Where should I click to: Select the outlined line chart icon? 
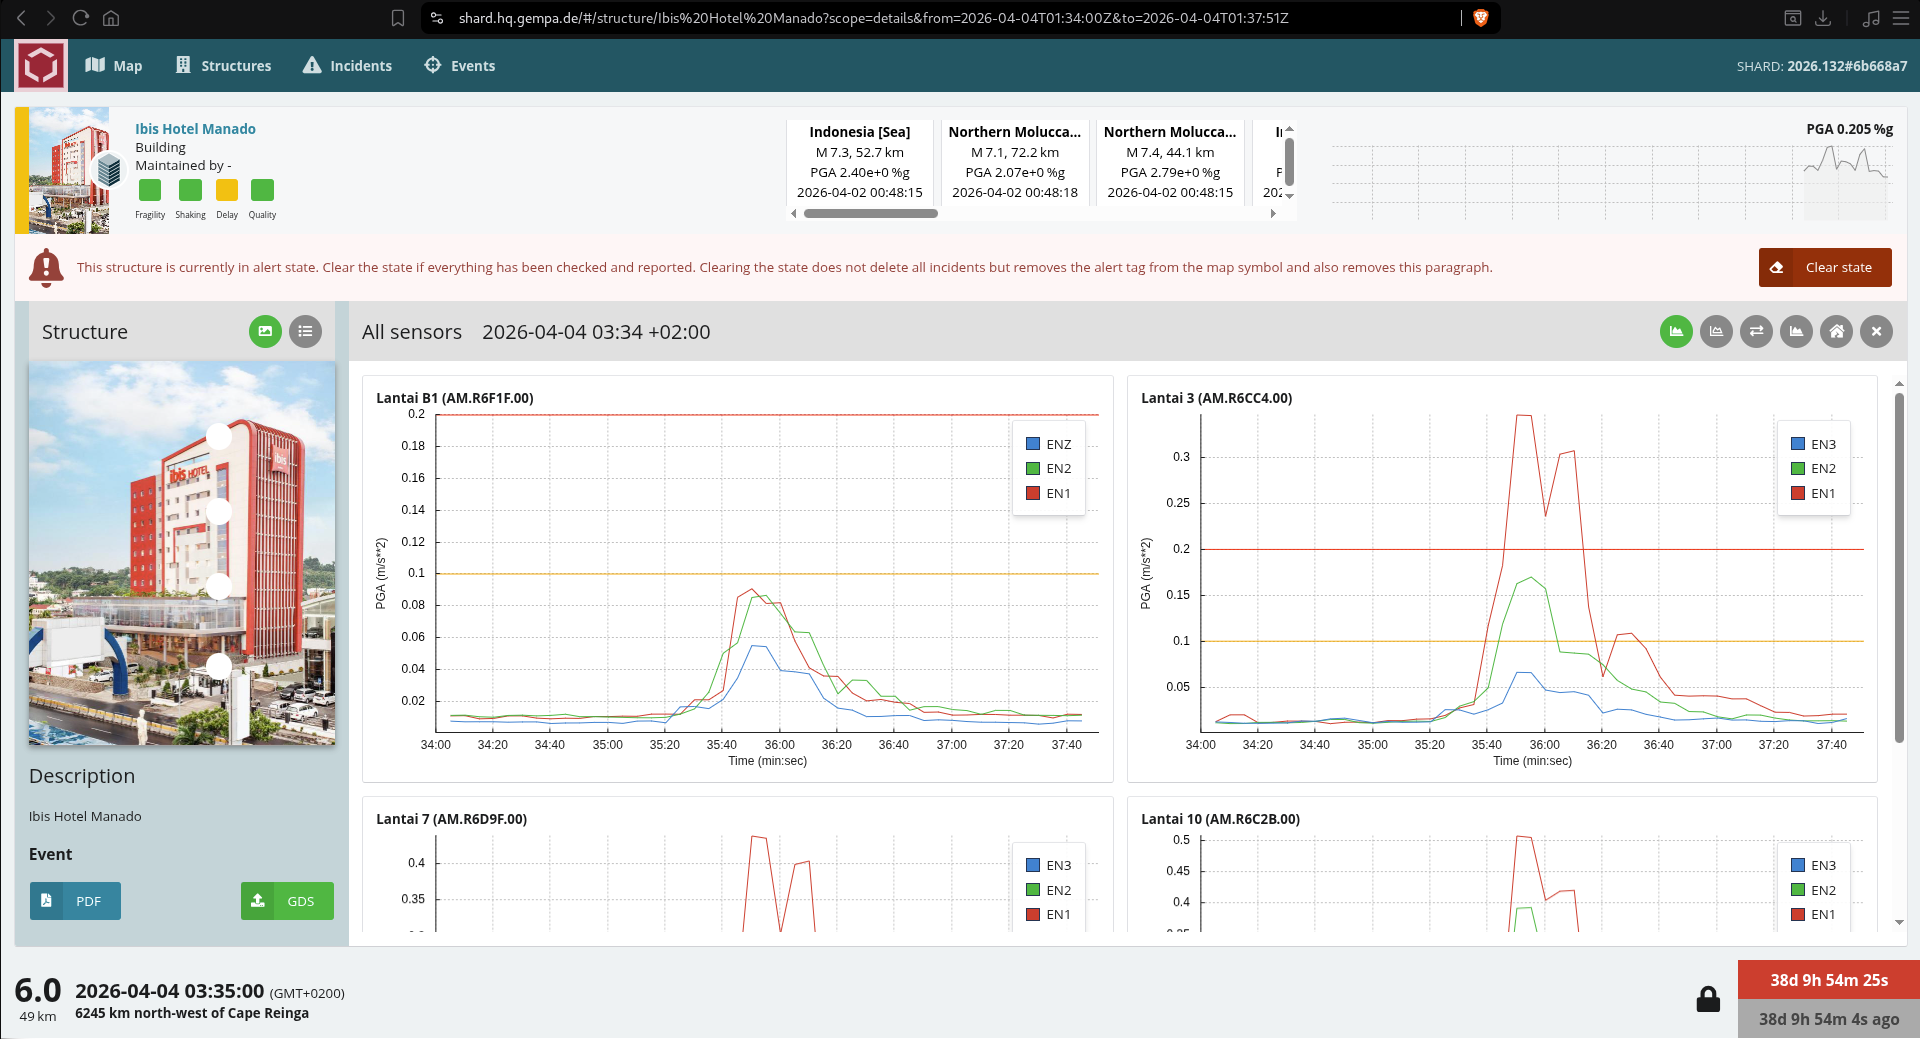(x=1716, y=332)
